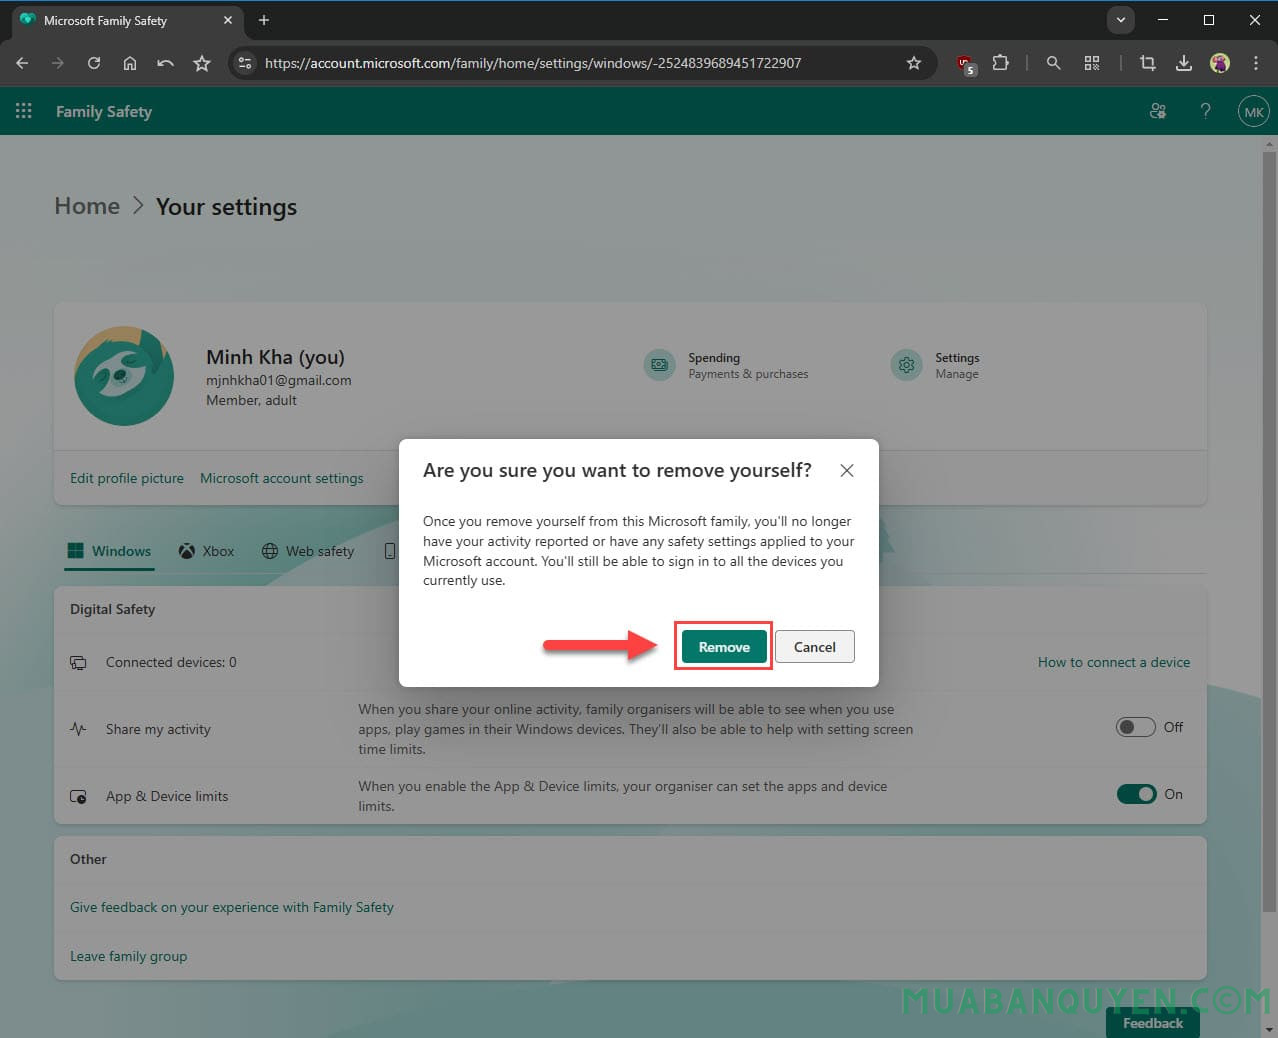
Task: Click the star icon beside the address bar
Action: coord(202,63)
